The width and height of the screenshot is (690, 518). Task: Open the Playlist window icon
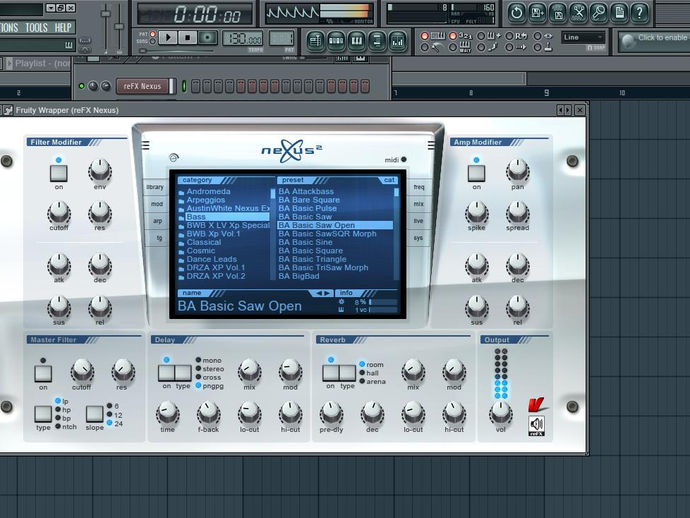(315, 42)
